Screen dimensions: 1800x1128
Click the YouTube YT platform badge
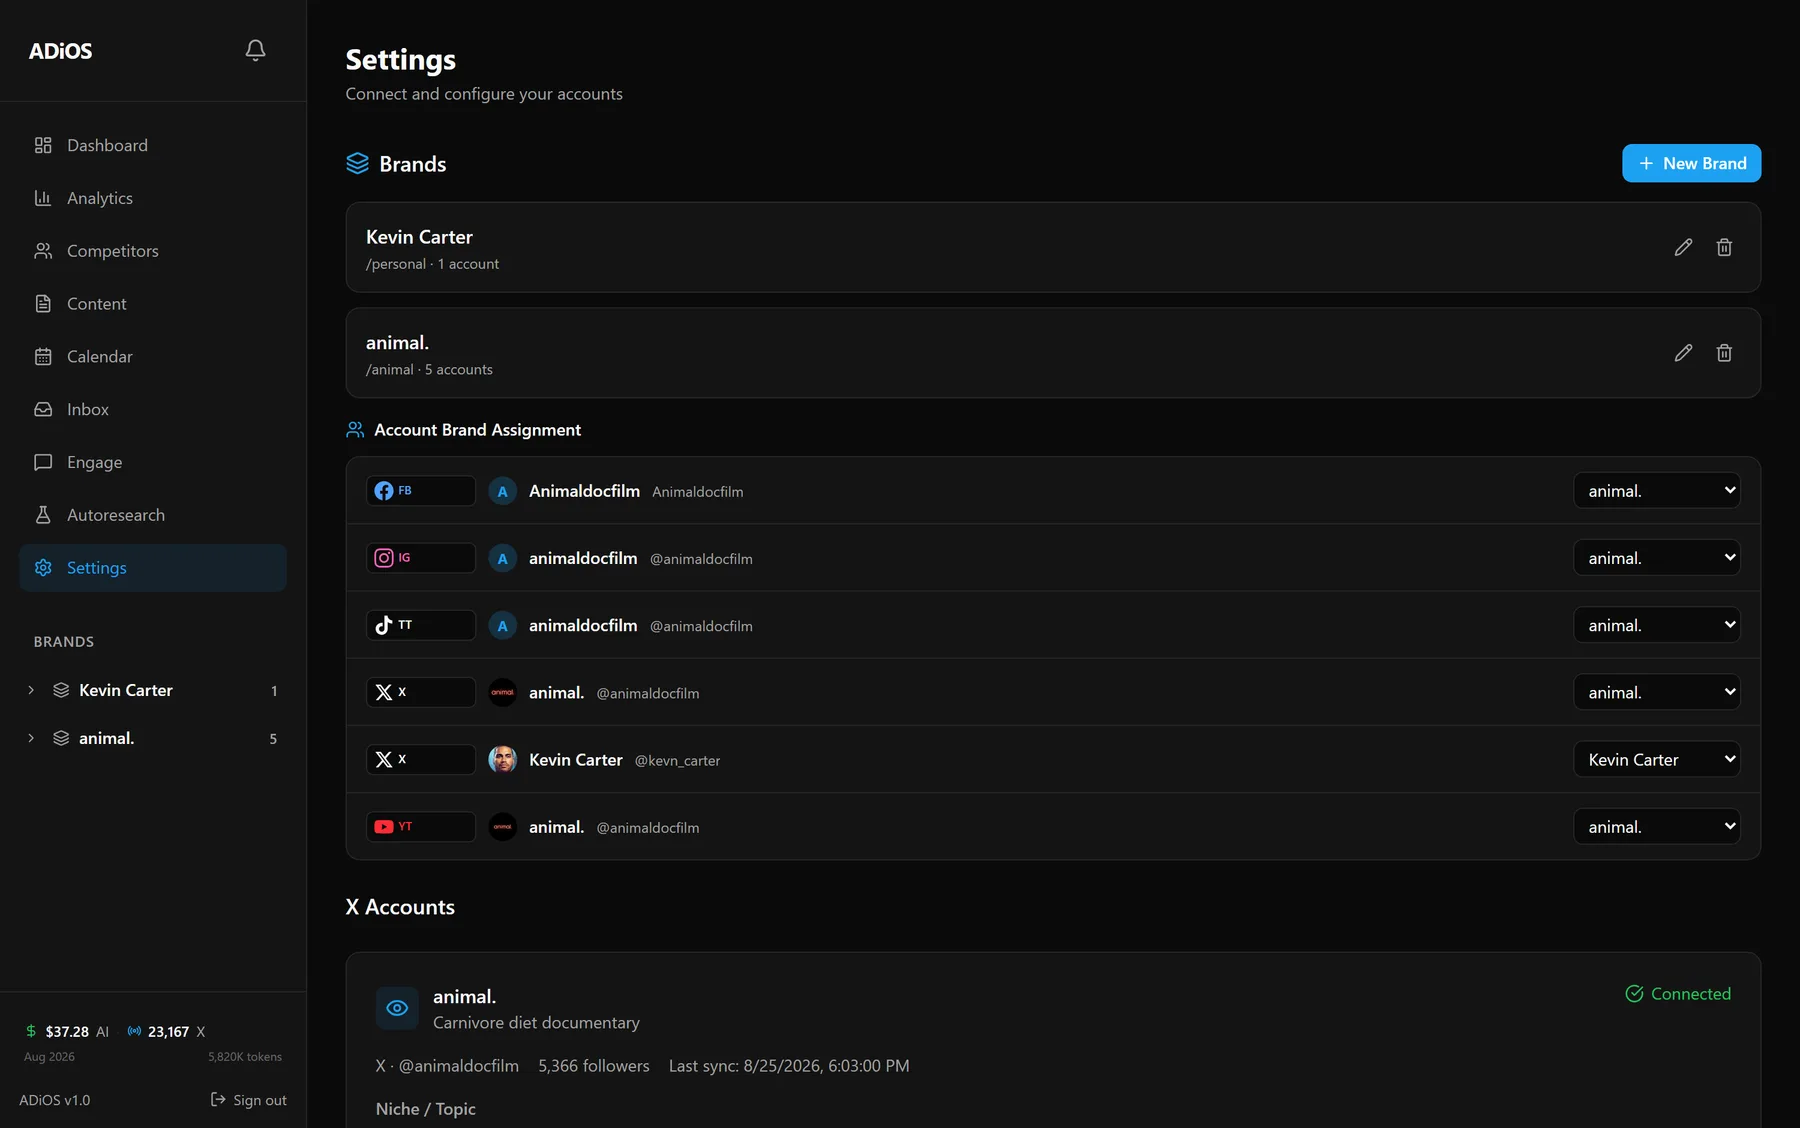pos(420,827)
